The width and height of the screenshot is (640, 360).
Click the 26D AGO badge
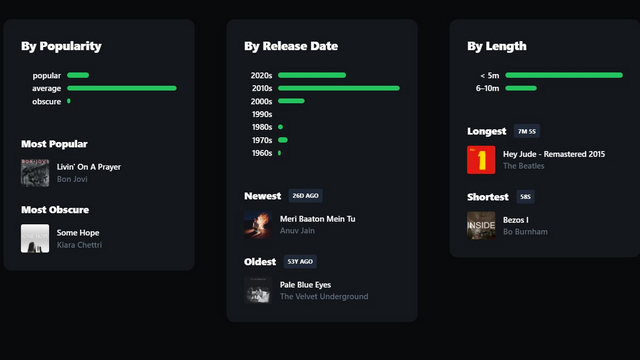click(x=305, y=196)
